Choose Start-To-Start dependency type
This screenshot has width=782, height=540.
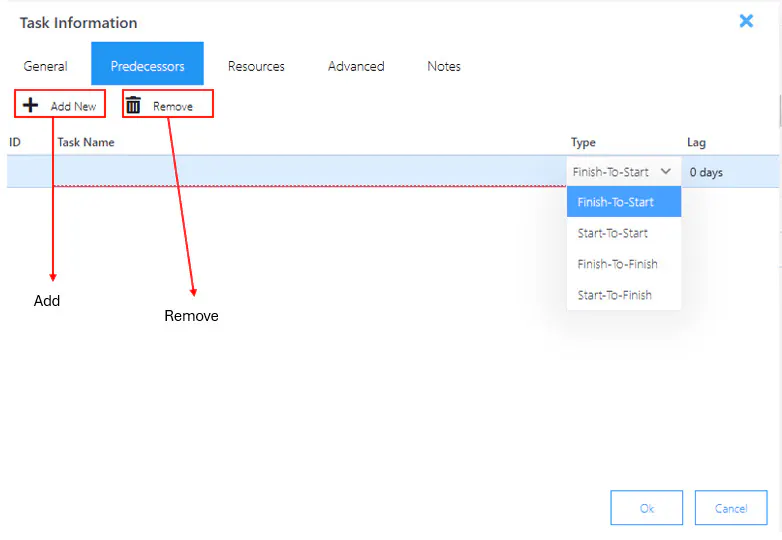pos(624,233)
